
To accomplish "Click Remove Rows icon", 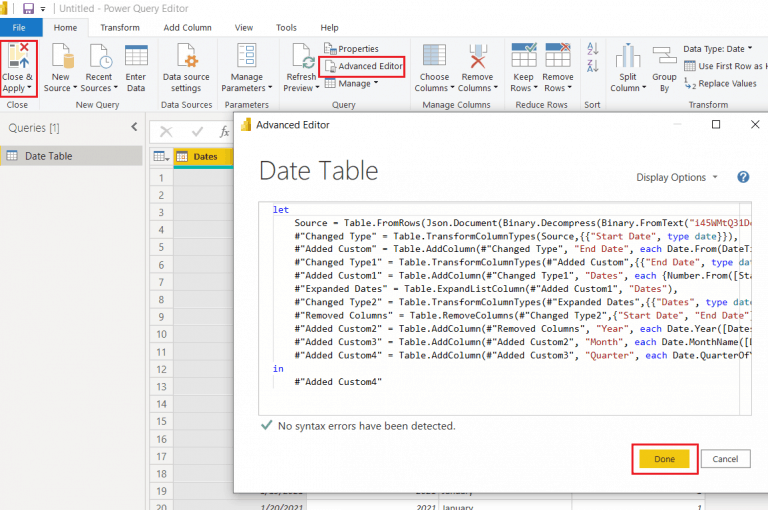I will coord(558,55).
